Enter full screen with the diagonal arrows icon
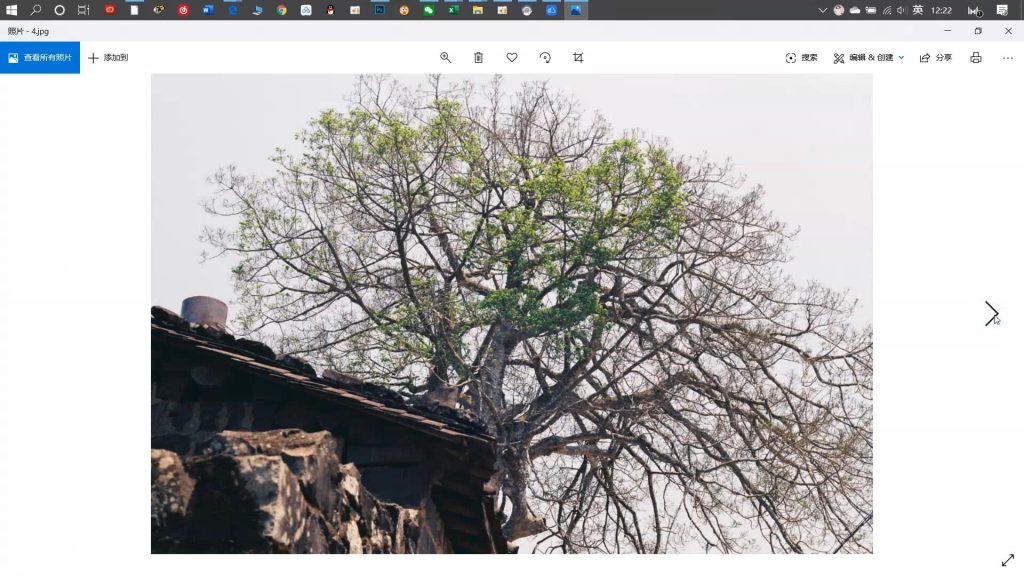The image size is (1024, 576). click(1008, 560)
